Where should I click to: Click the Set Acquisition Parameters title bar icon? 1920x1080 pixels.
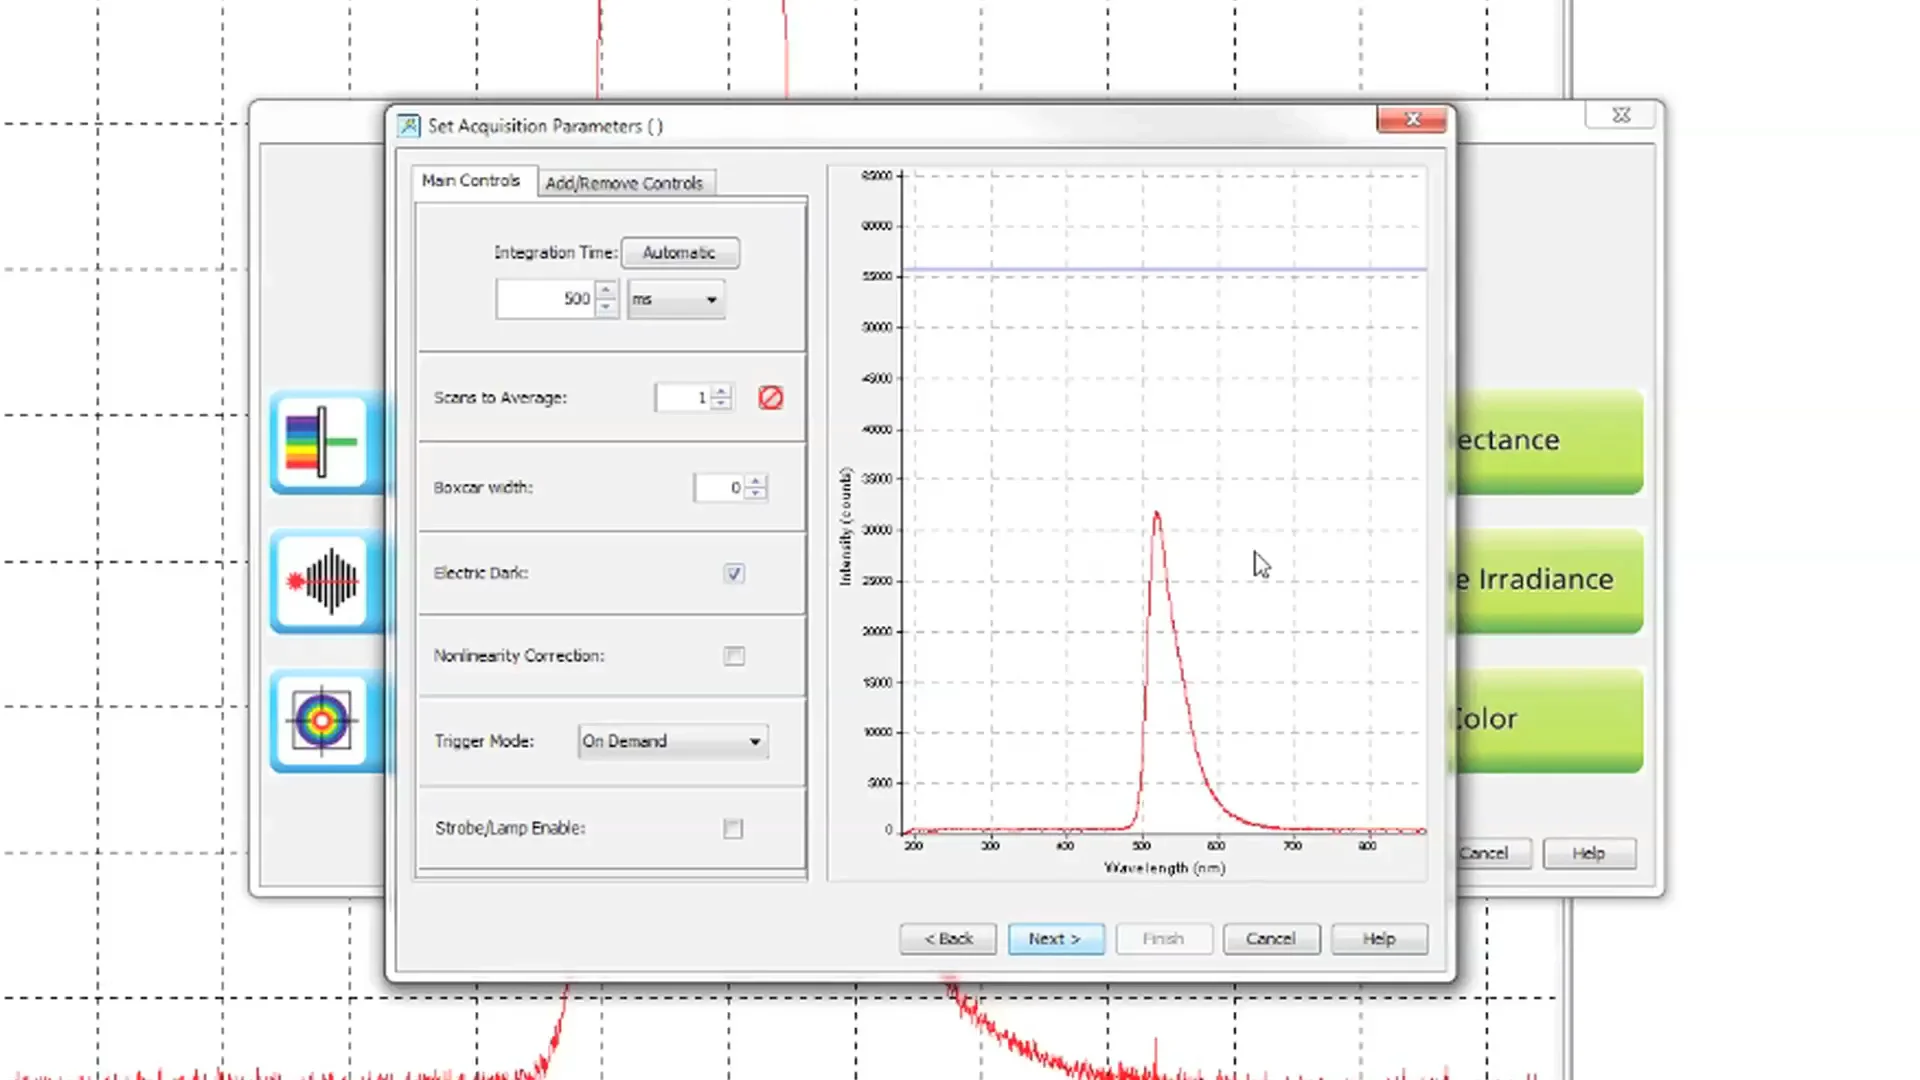[408, 125]
